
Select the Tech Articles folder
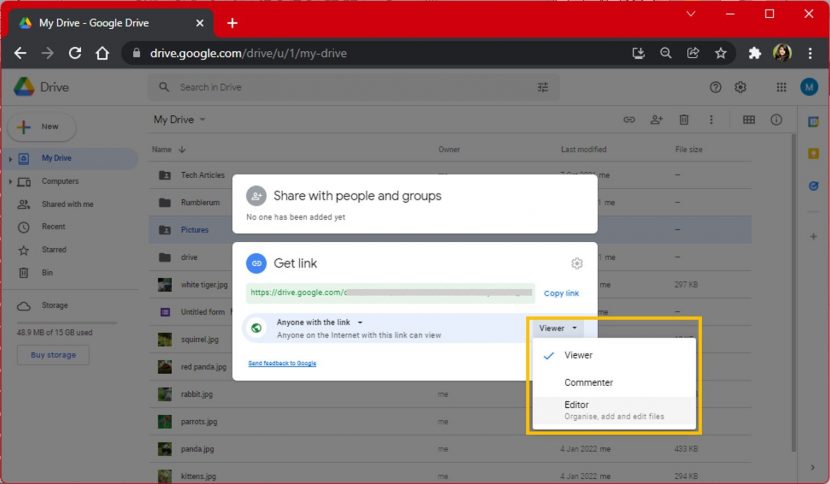coord(203,175)
